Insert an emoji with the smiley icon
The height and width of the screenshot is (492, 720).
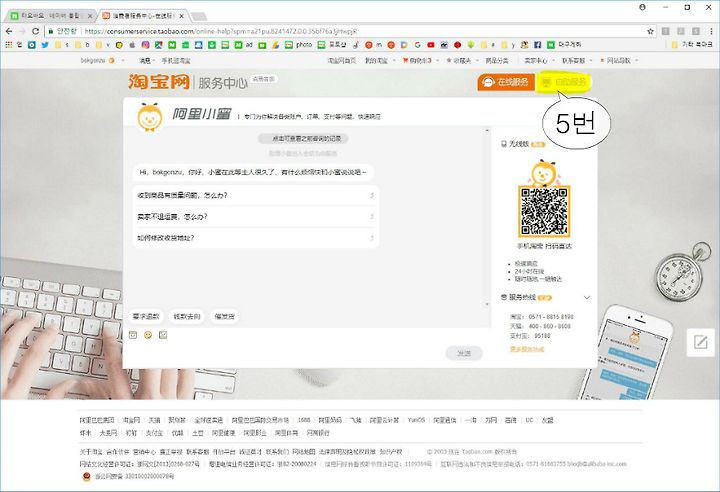pos(148,335)
